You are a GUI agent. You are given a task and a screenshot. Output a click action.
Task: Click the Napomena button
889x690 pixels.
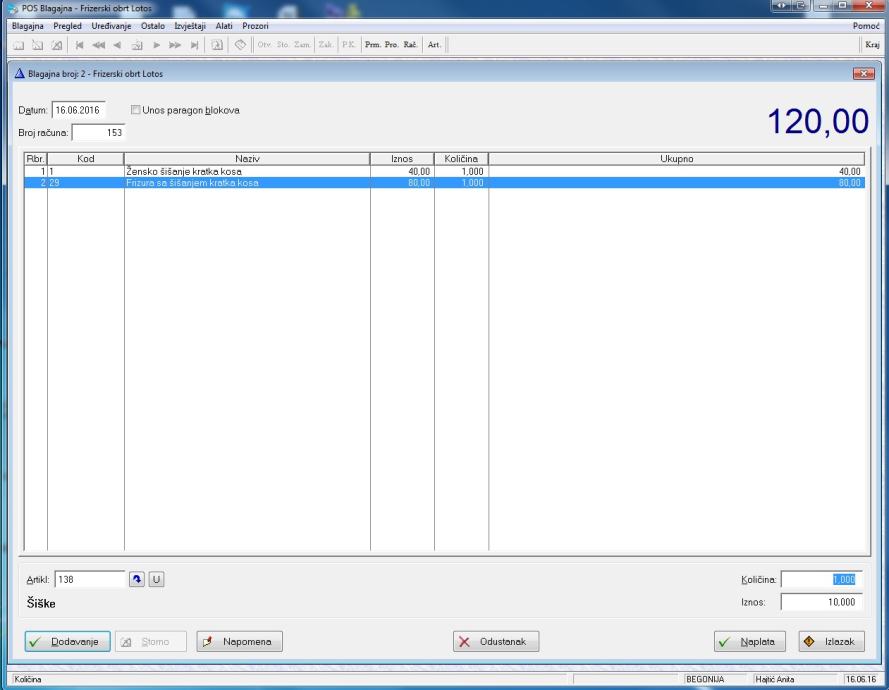239,641
